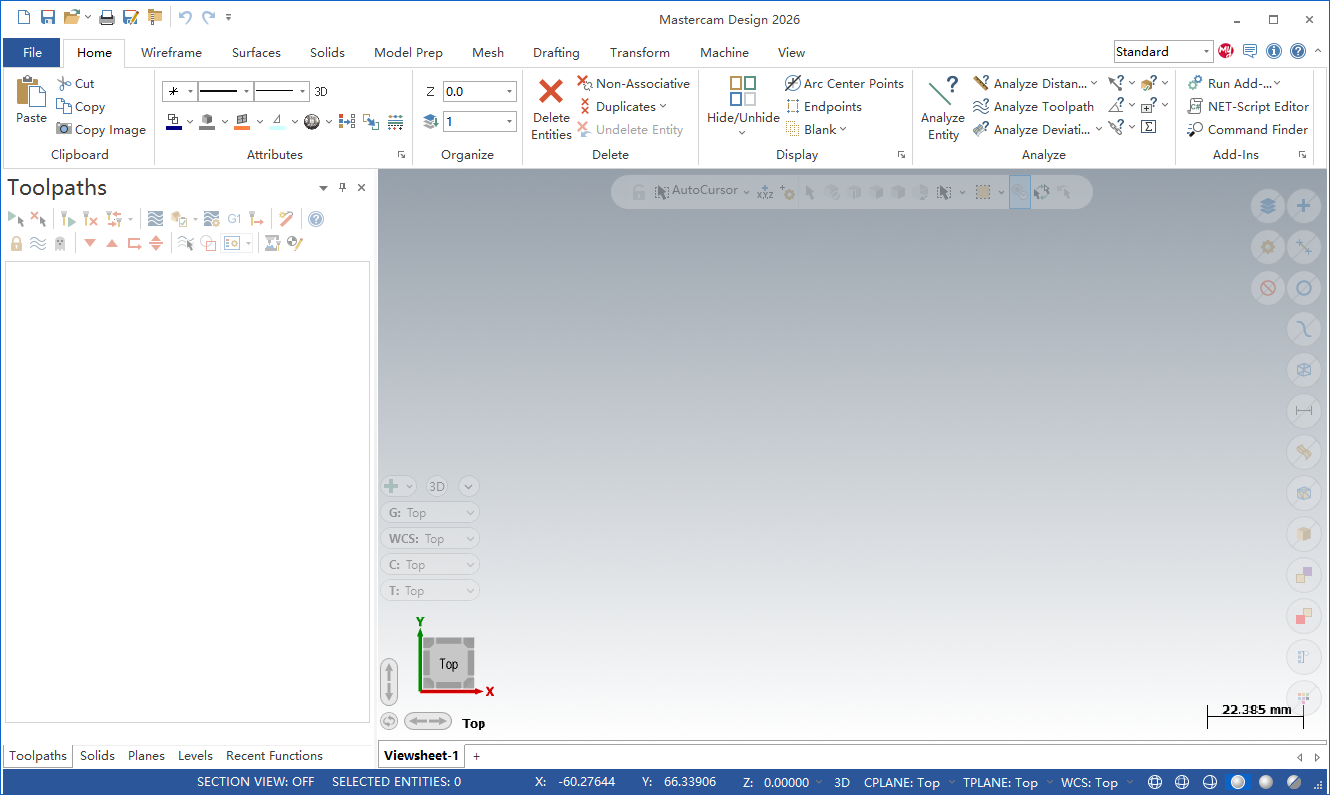Pin the Toolpaths panel with auto-hide

coord(342,188)
